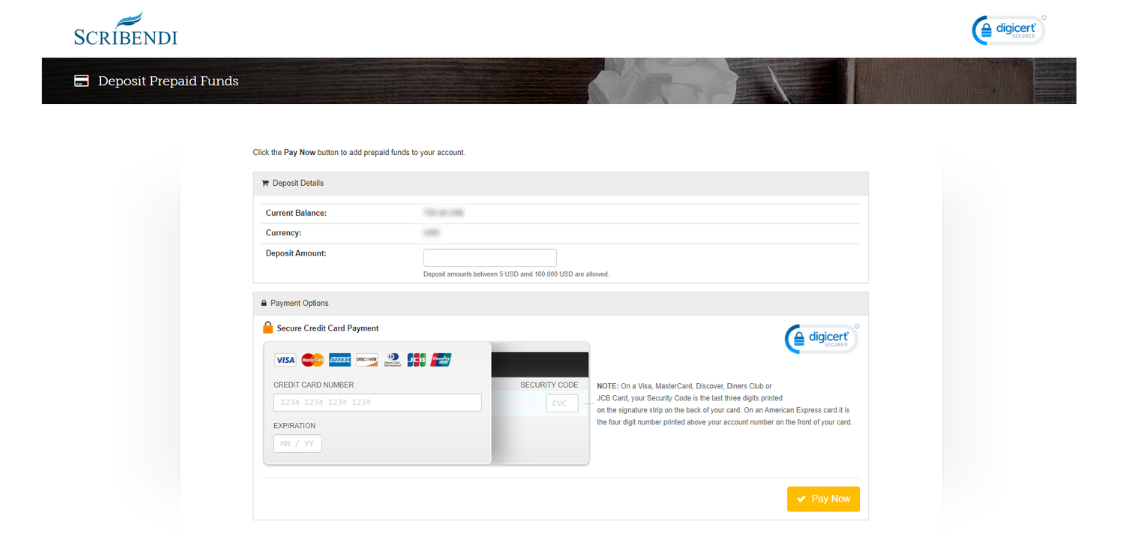Viewport: 1131px width, 539px height.
Task: Focus the Deposit Amount field
Action: (490, 258)
